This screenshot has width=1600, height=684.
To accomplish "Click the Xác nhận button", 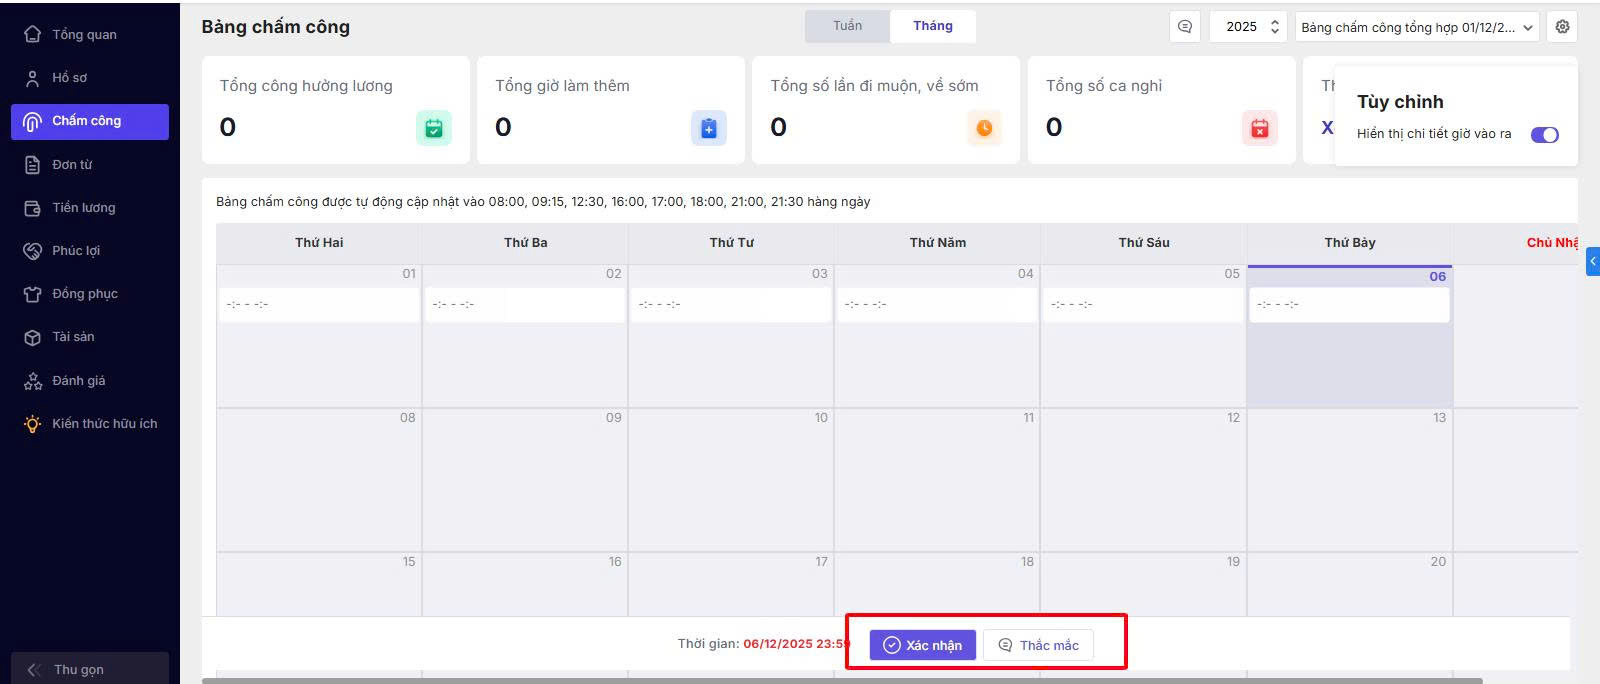I will click(922, 645).
